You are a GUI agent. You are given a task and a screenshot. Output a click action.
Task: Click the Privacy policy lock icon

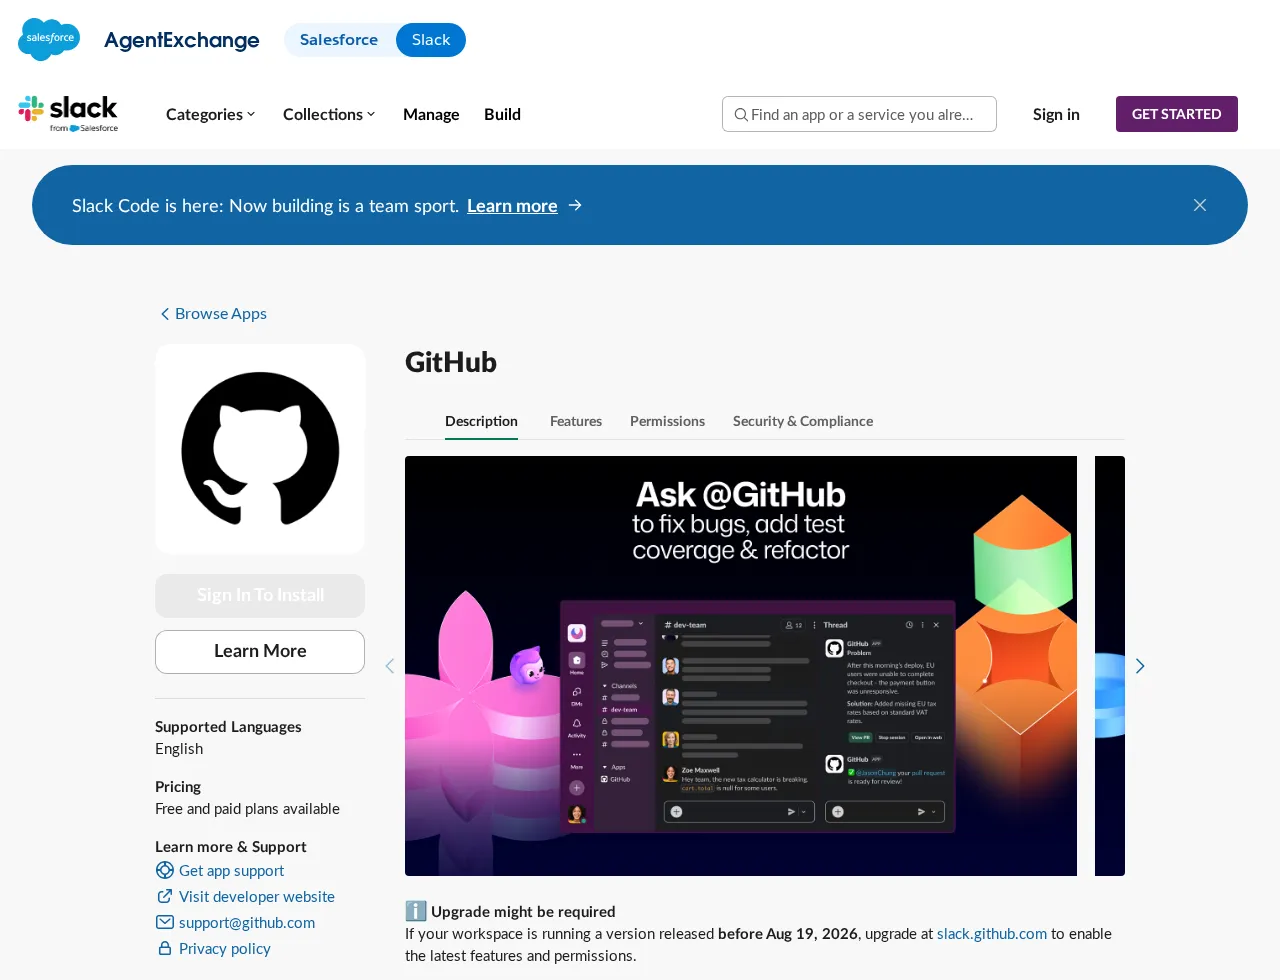[x=165, y=948]
